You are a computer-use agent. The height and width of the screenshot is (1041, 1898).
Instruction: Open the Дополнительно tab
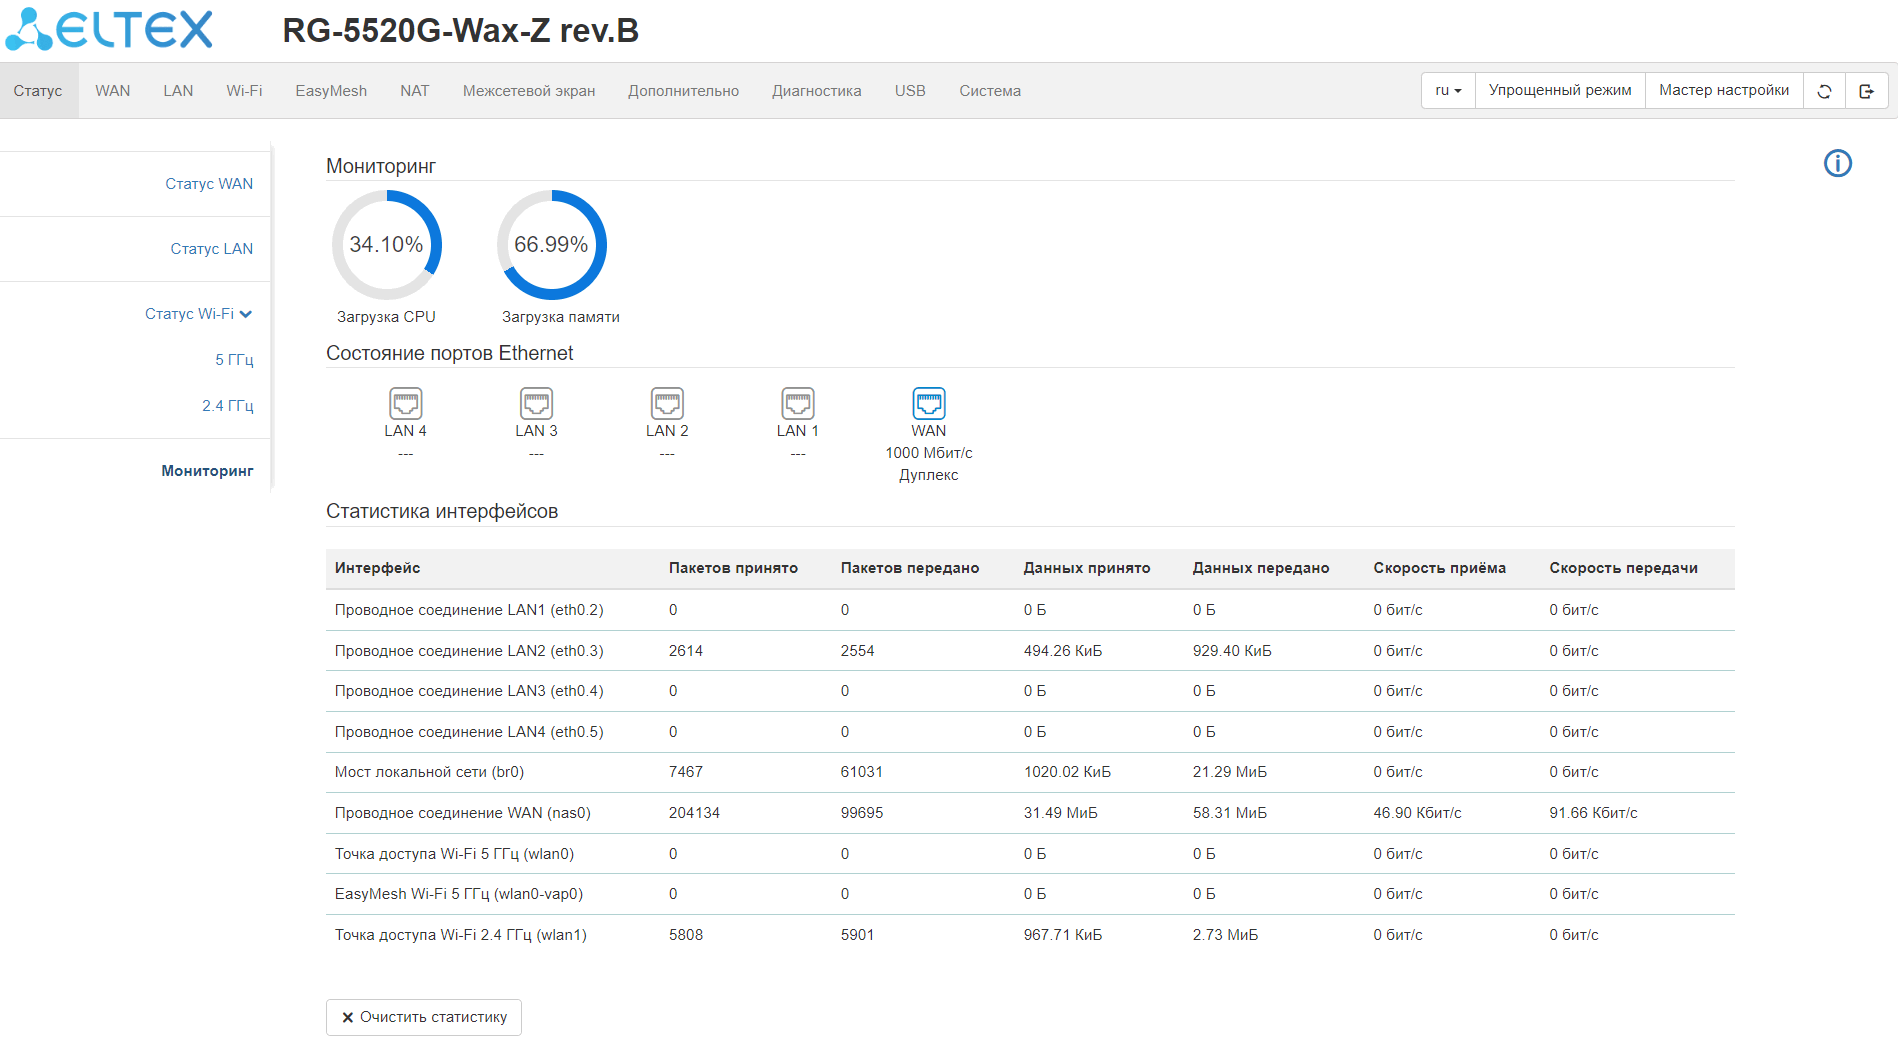click(684, 91)
